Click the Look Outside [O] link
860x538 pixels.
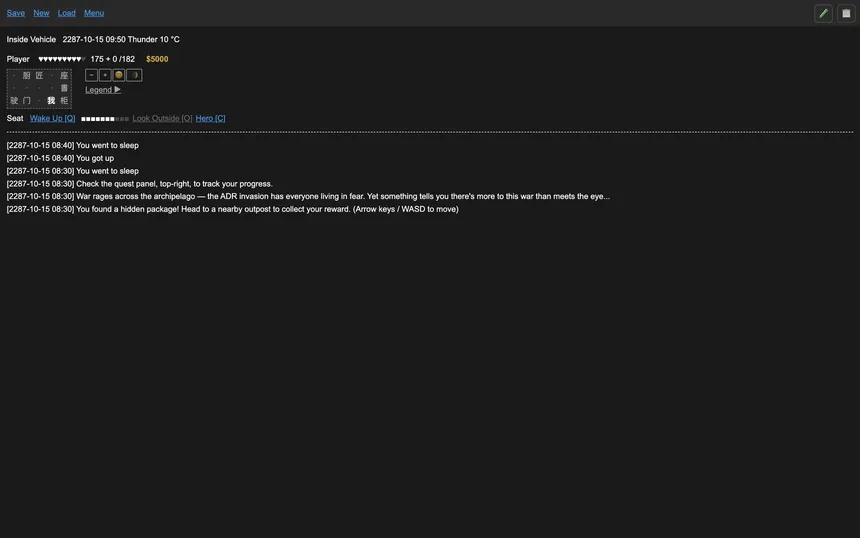pos(162,118)
